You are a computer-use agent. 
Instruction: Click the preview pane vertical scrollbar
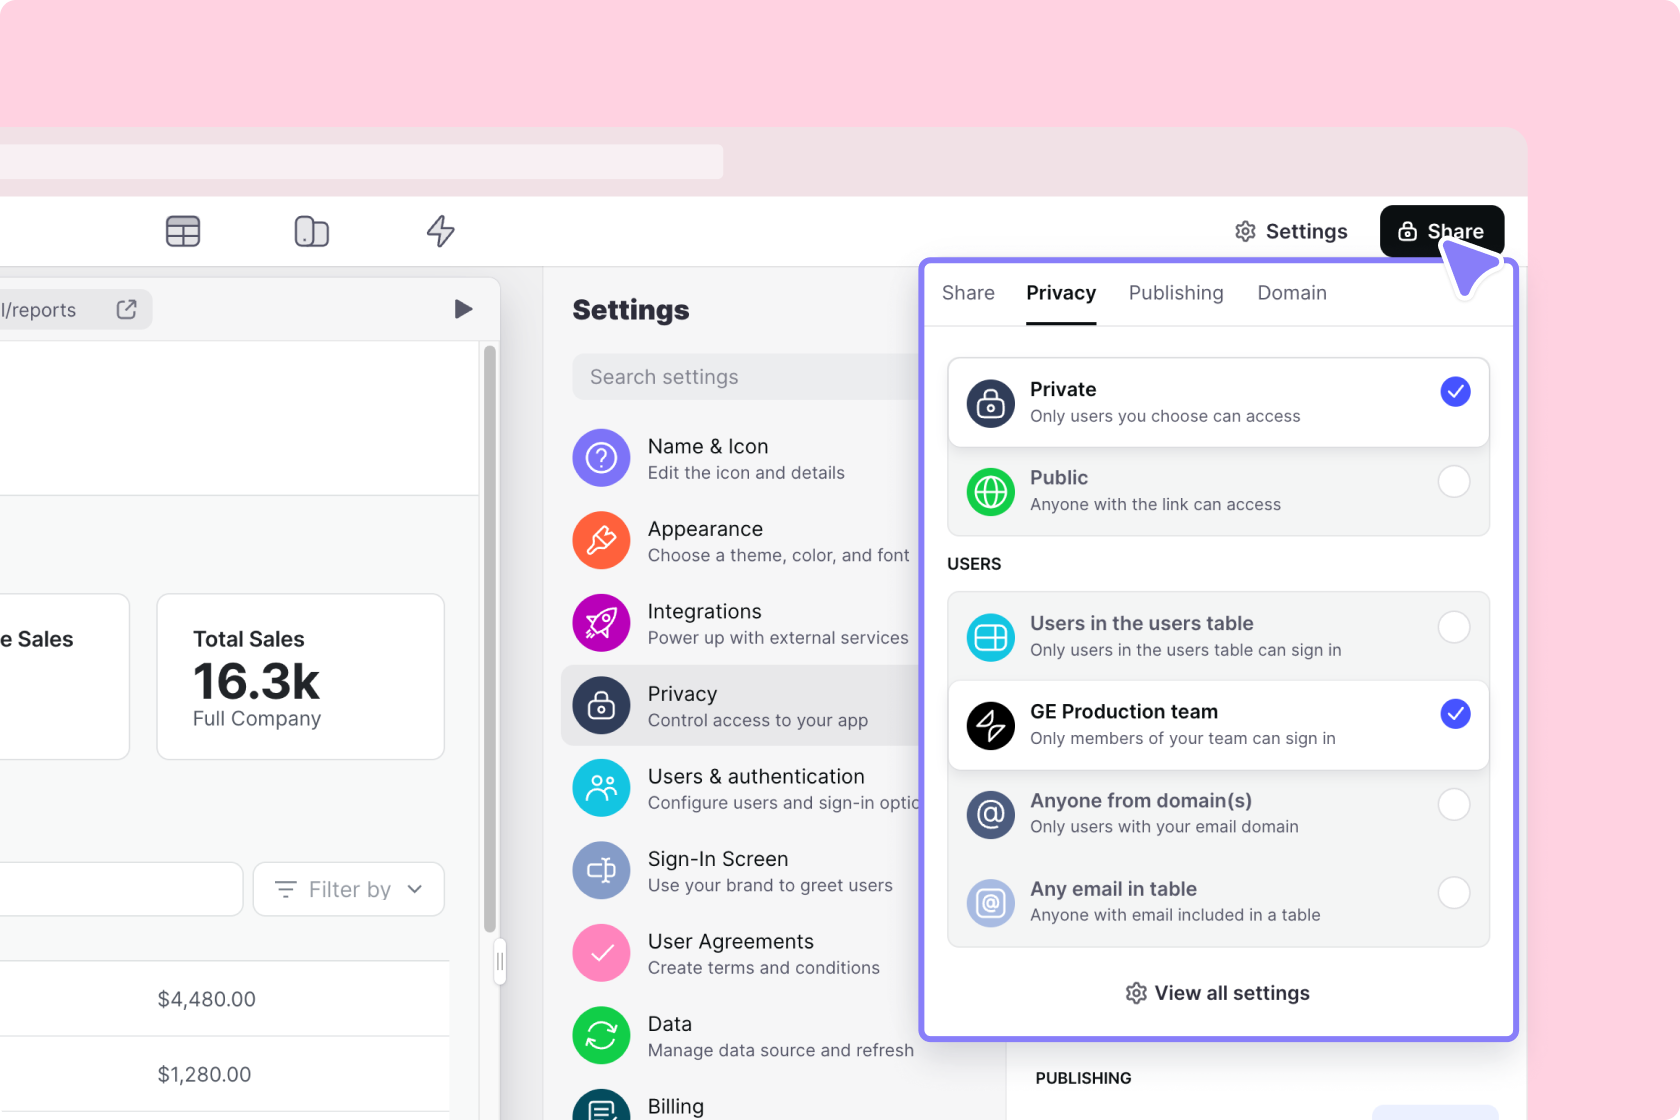pyautogui.click(x=489, y=640)
